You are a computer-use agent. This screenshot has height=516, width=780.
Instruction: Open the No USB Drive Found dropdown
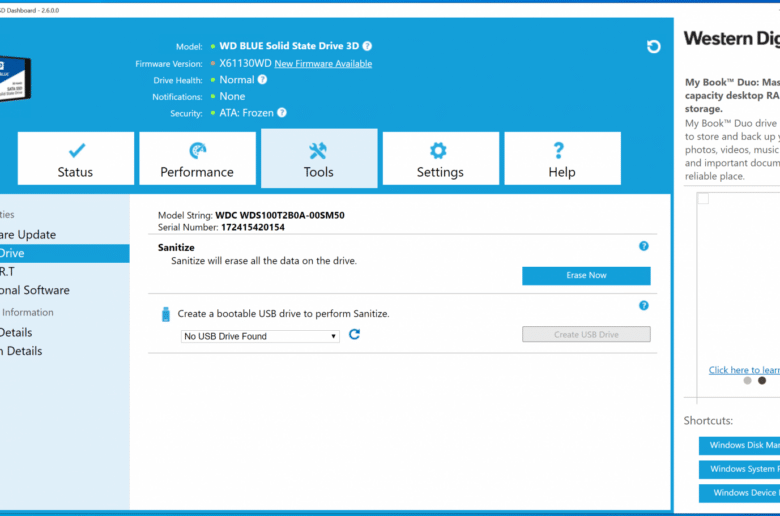[260, 336]
